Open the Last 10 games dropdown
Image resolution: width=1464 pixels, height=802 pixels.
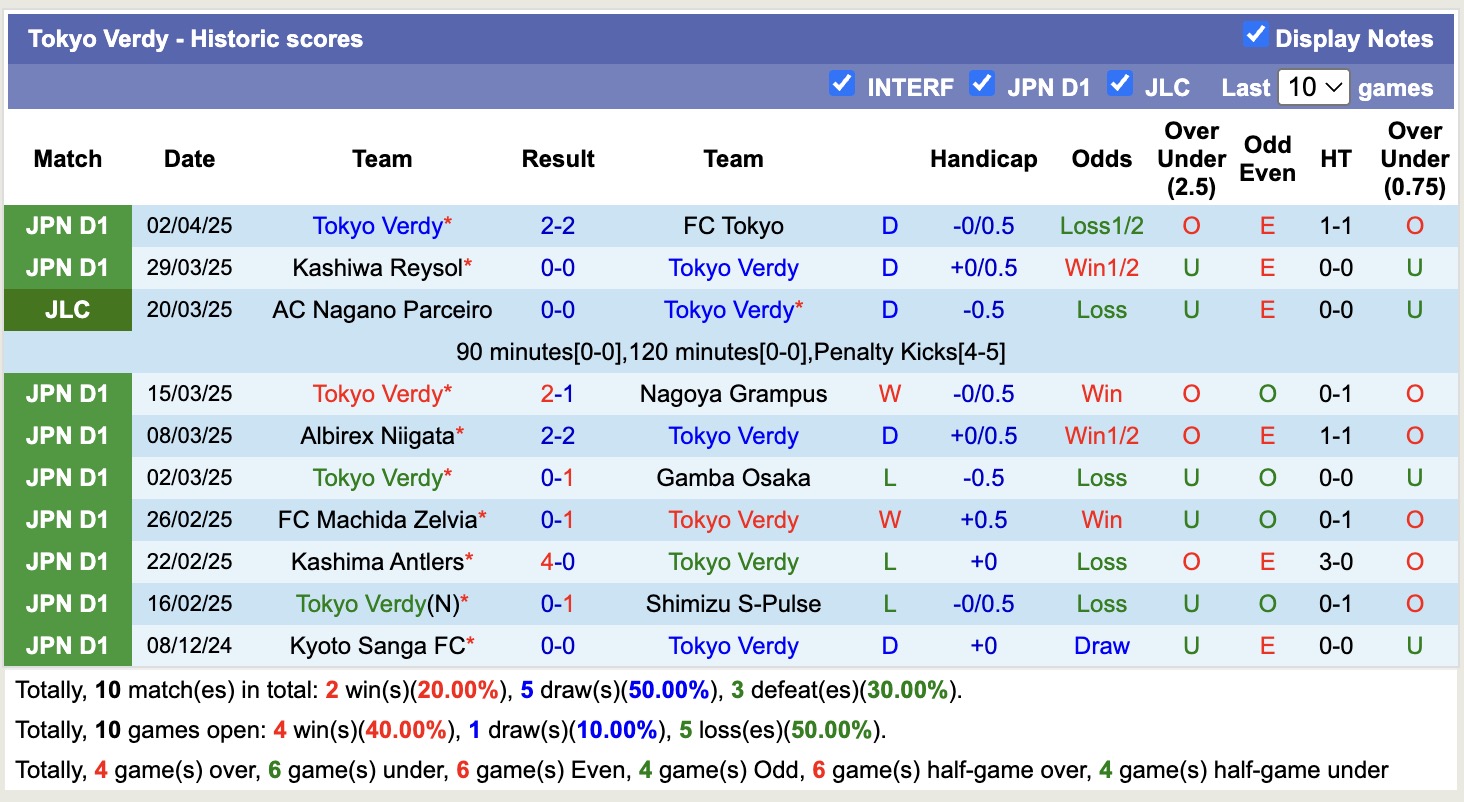pos(1313,87)
